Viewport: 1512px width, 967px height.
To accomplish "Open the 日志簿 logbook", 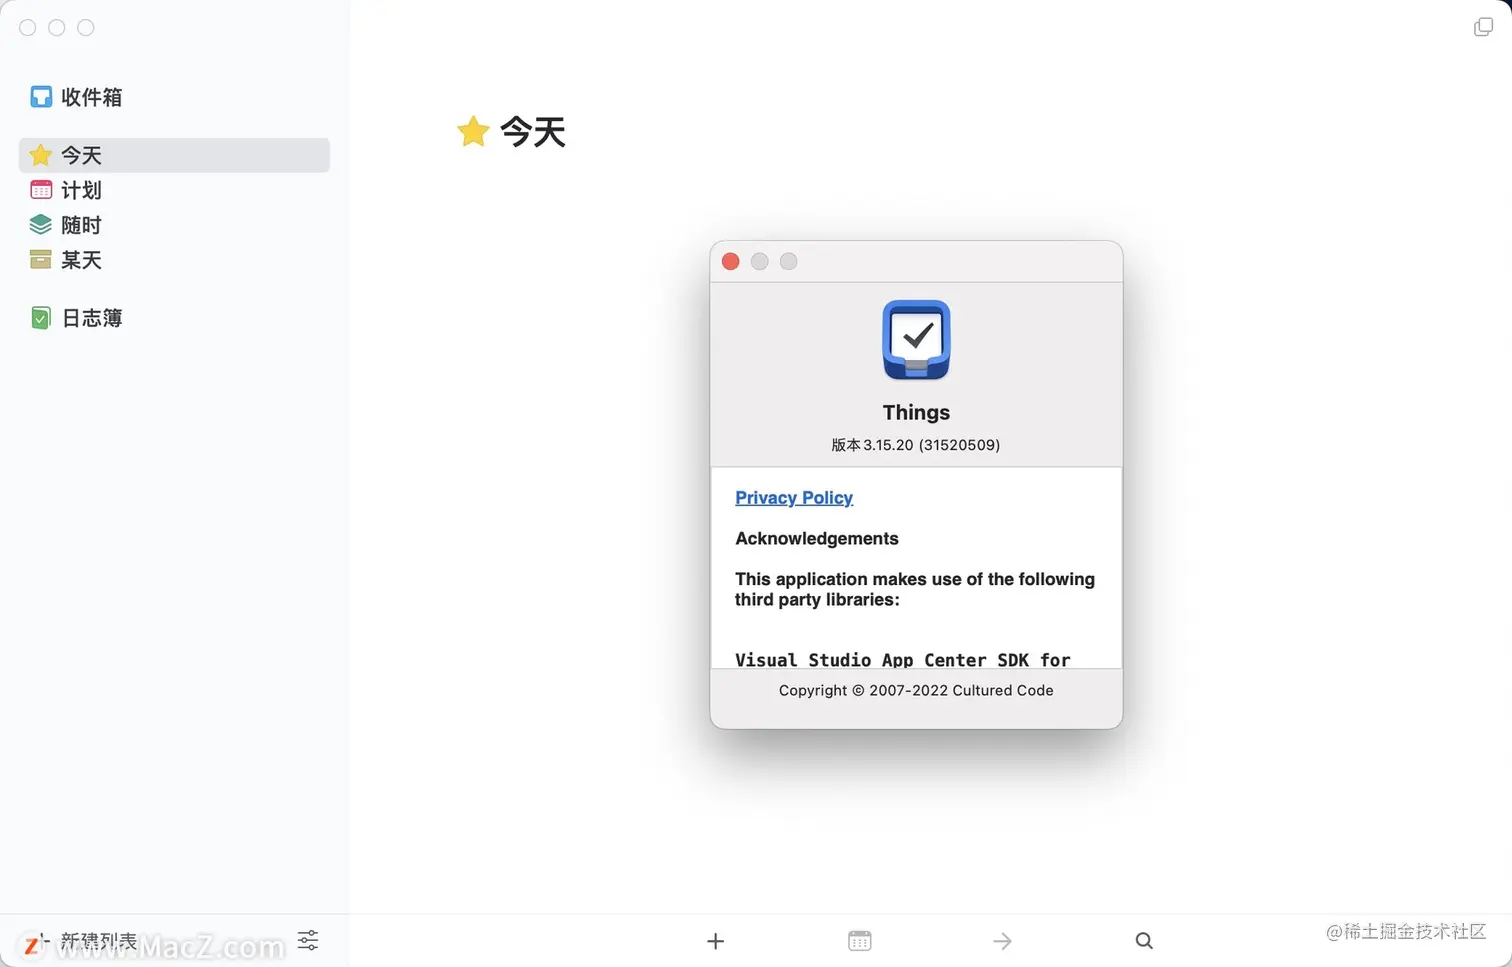I will pos(174,318).
